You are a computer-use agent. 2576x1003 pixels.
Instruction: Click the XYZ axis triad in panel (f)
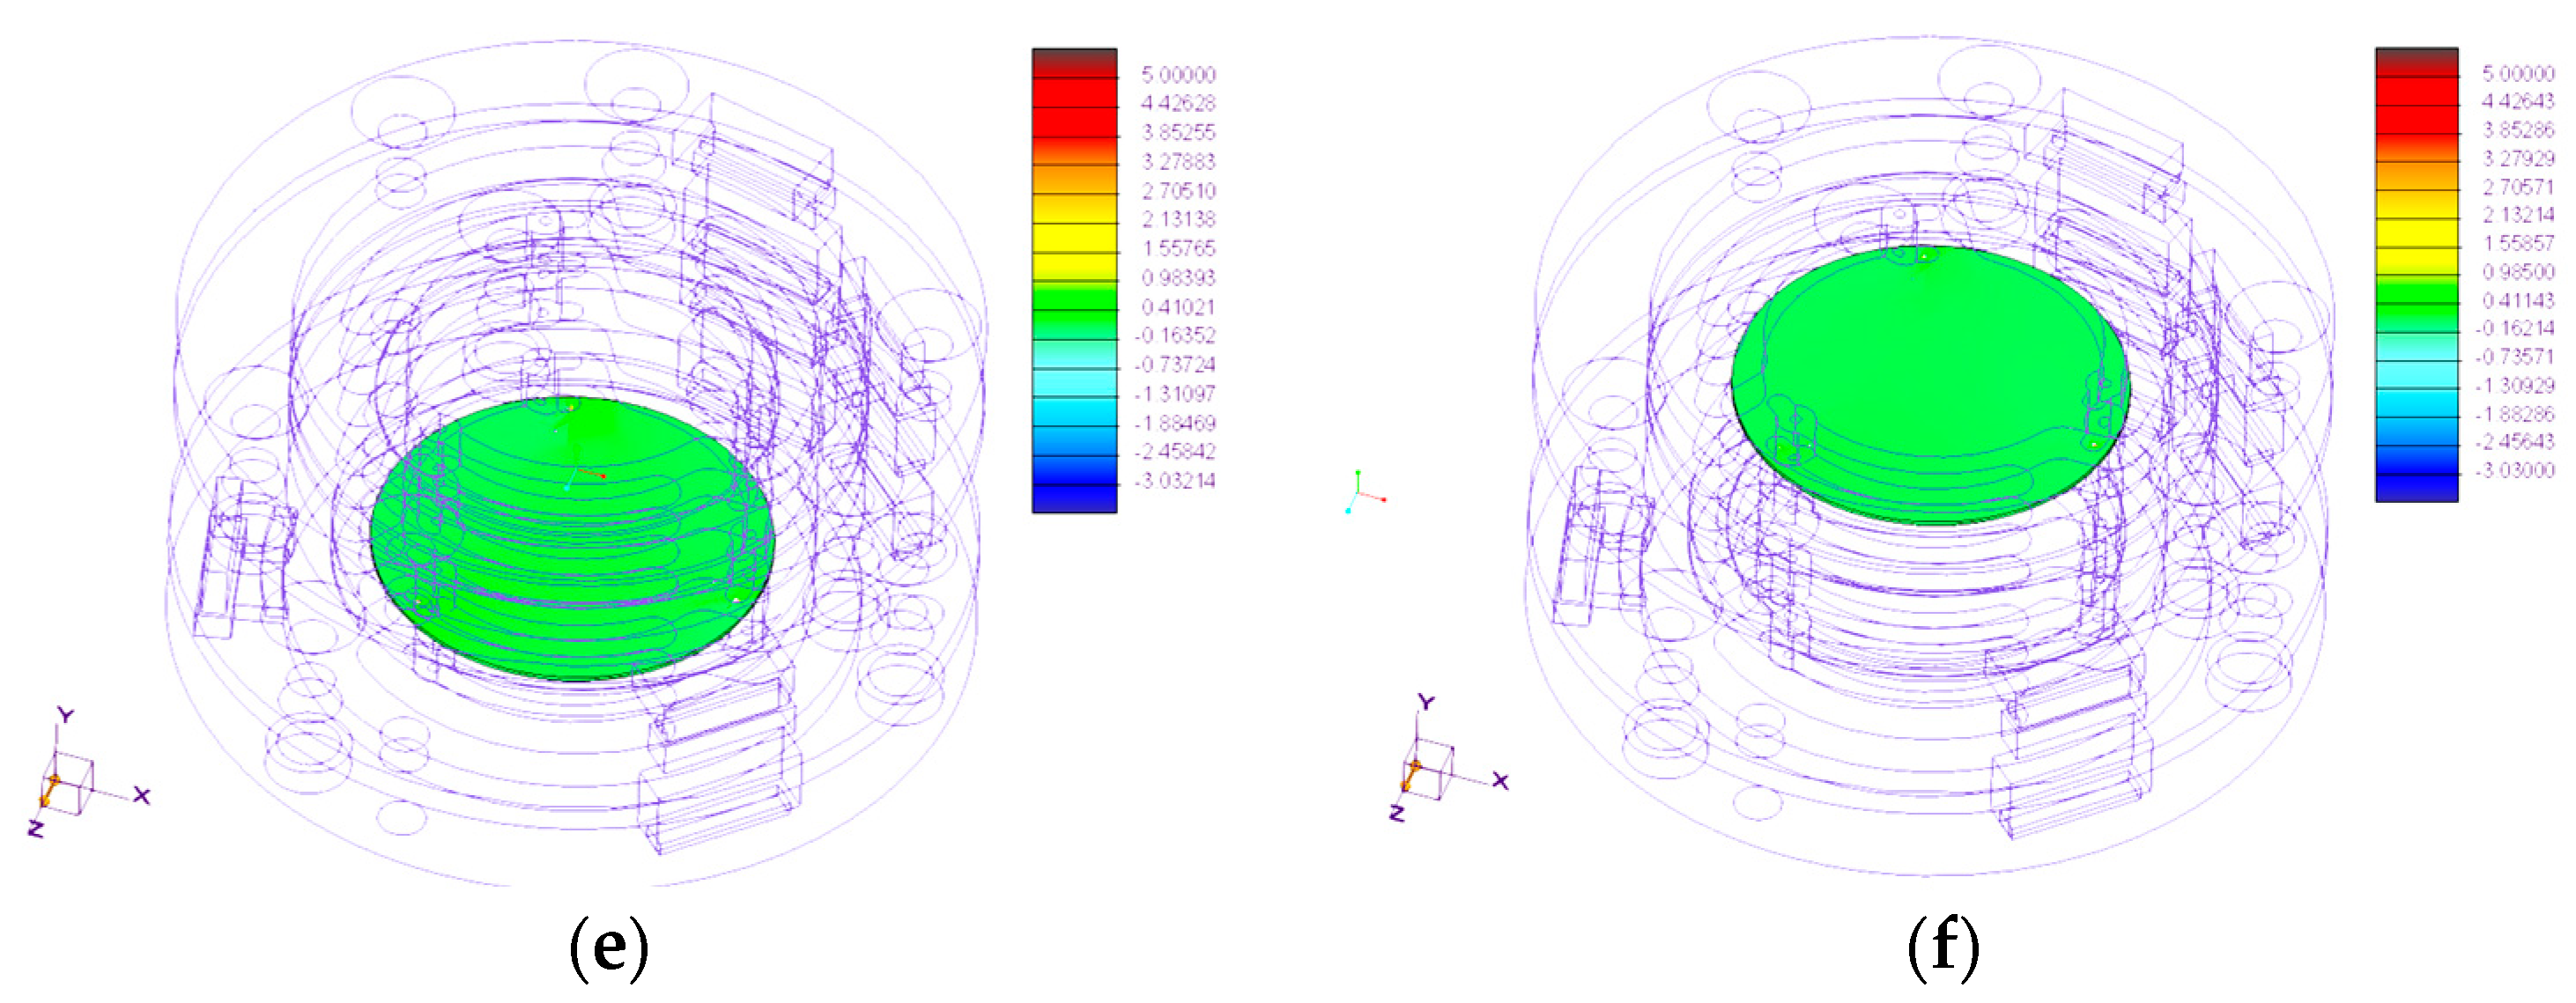pyautogui.click(x=1431, y=770)
